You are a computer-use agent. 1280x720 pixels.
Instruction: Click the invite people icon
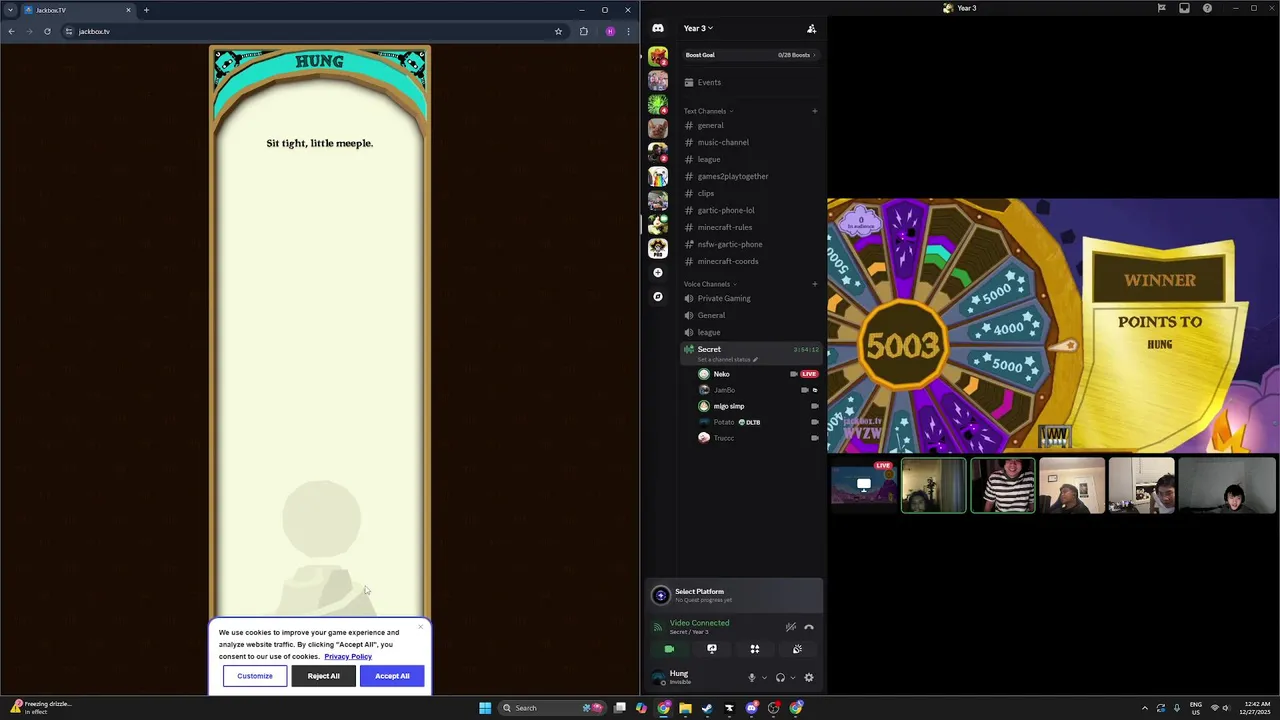pos(812,28)
